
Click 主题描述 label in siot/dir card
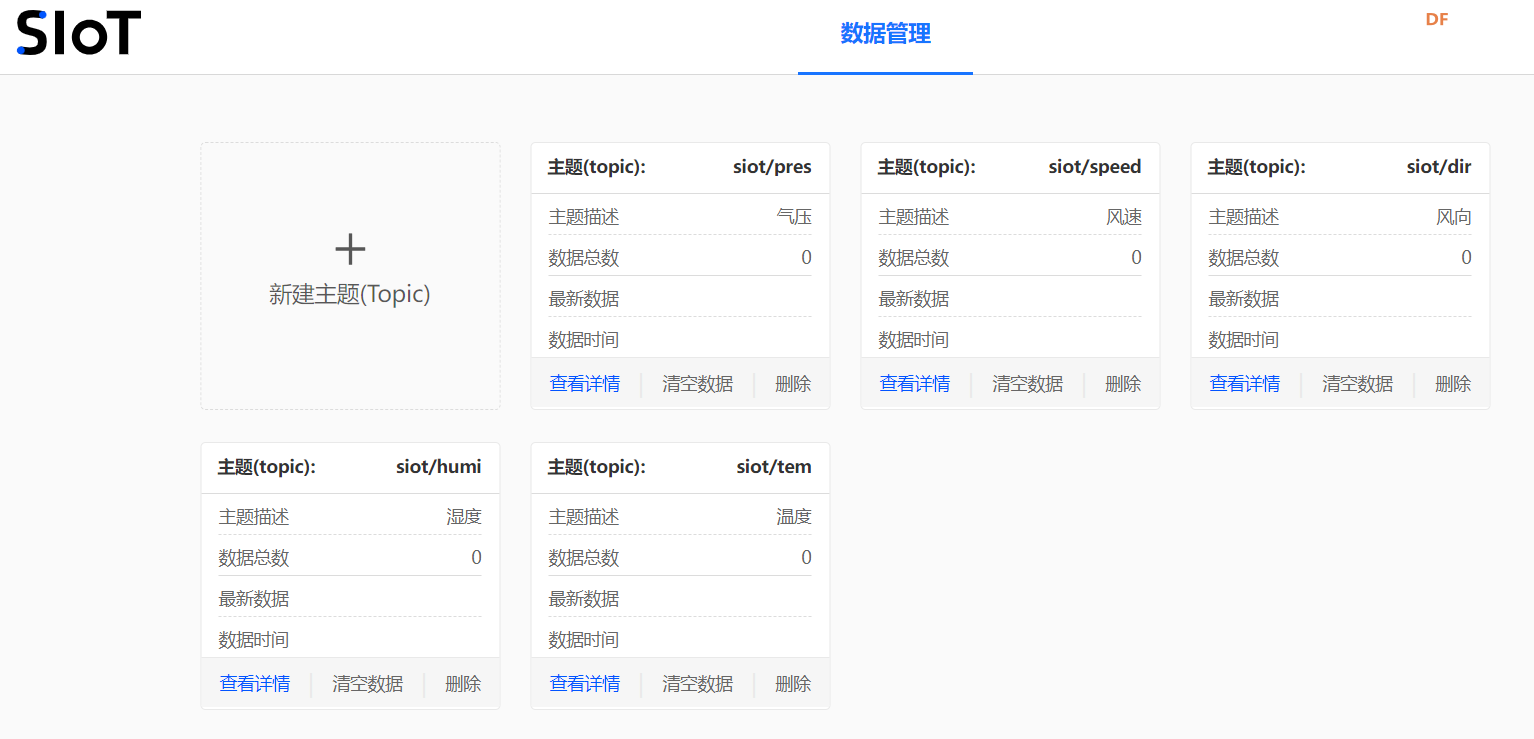[1244, 217]
